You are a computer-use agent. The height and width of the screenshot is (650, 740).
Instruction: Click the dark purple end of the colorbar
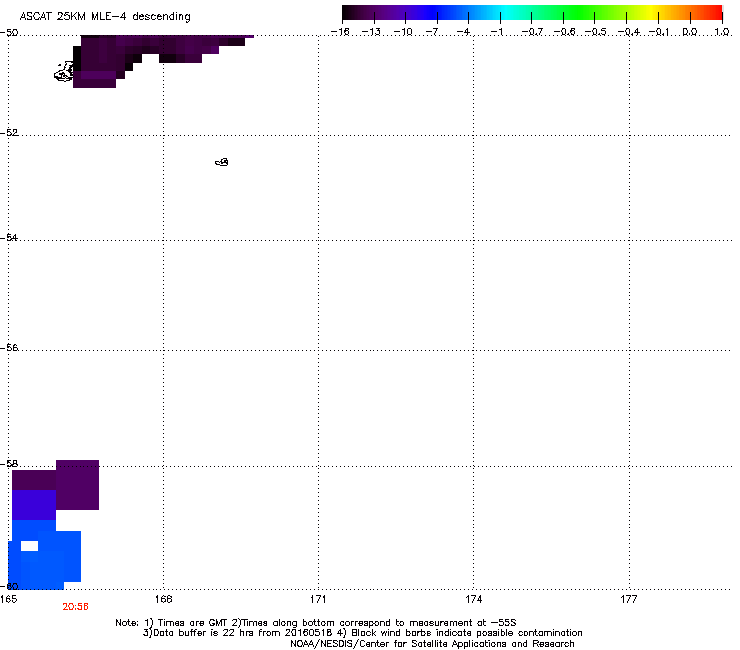pyautogui.click(x=359, y=12)
